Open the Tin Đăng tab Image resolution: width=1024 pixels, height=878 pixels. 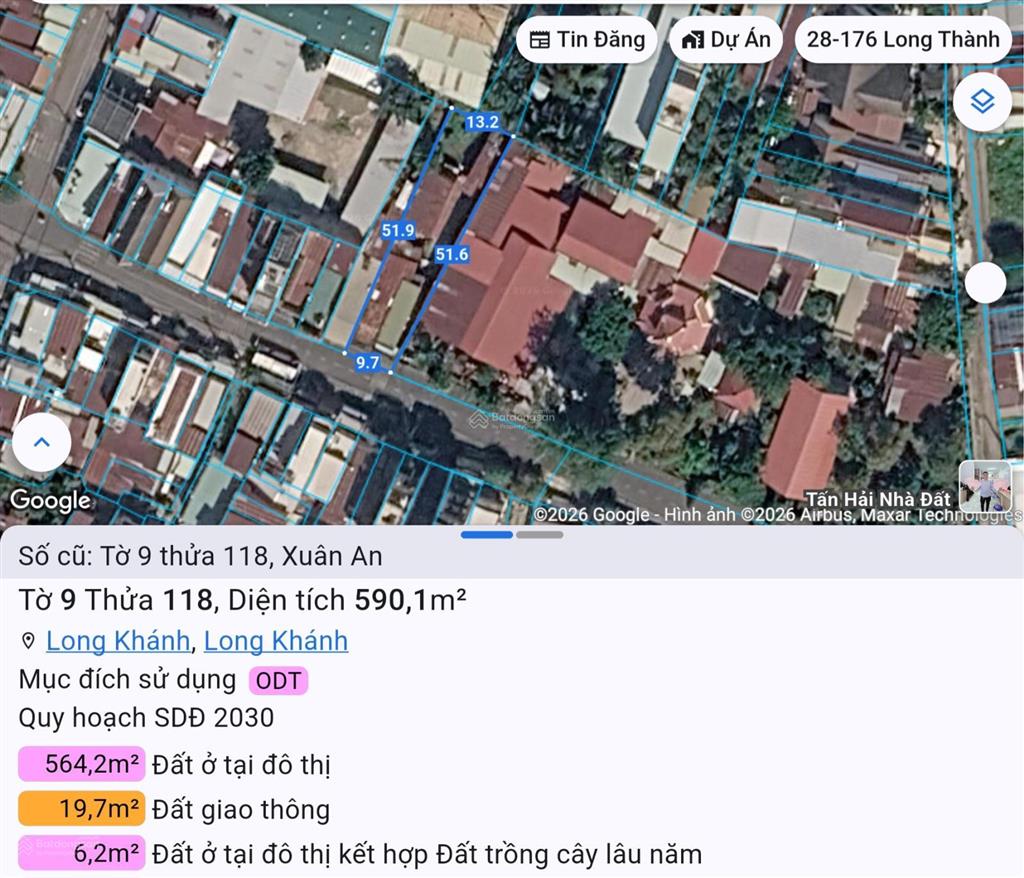(x=586, y=39)
